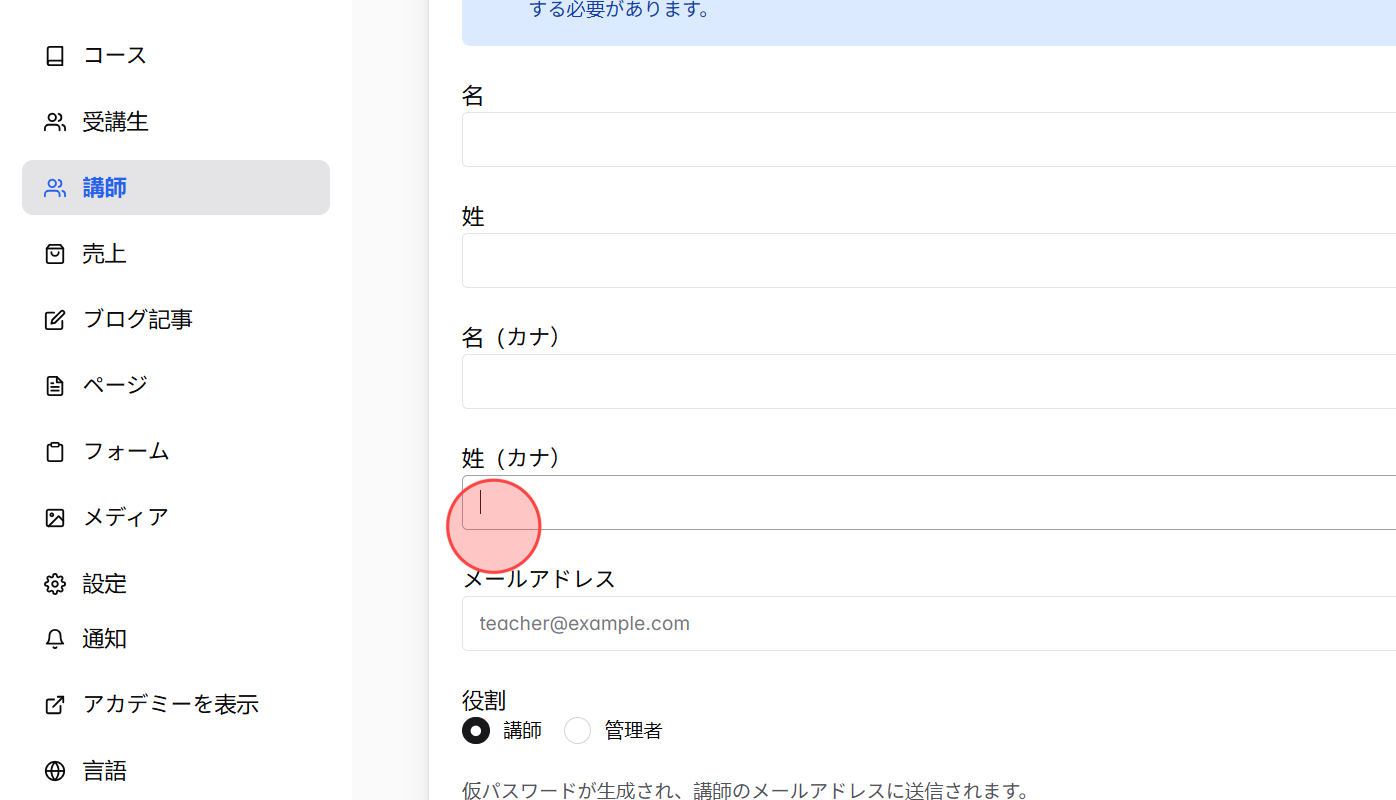Viewport: 1396px width, 800px height.
Task: Click the 言語 globe icon
Action: pyautogui.click(x=55, y=770)
